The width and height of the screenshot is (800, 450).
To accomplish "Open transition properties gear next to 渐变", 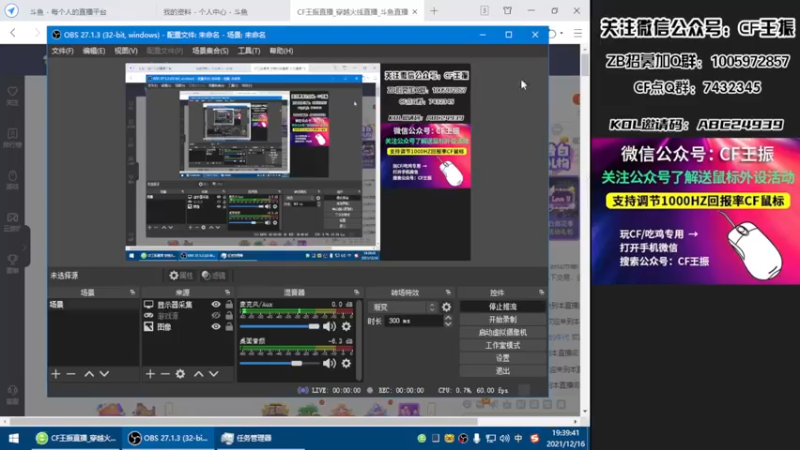I will point(446,307).
